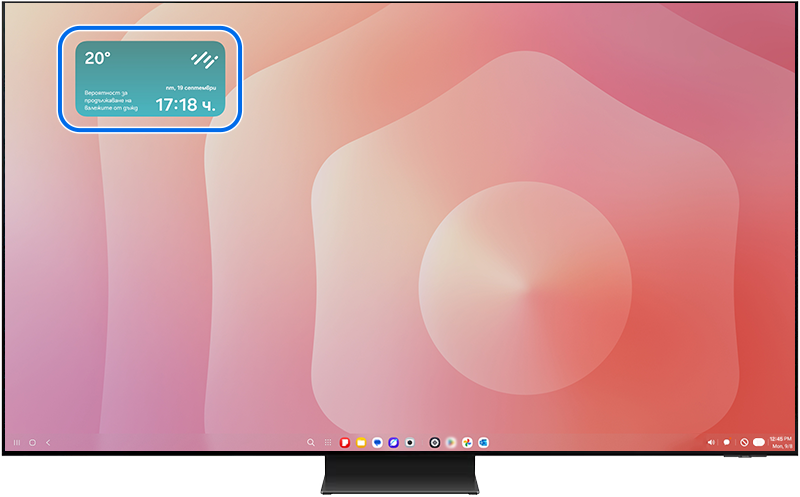Open the weather widget showing 20°
Image resolution: width=800 pixels, height=497 pixels.
point(150,79)
